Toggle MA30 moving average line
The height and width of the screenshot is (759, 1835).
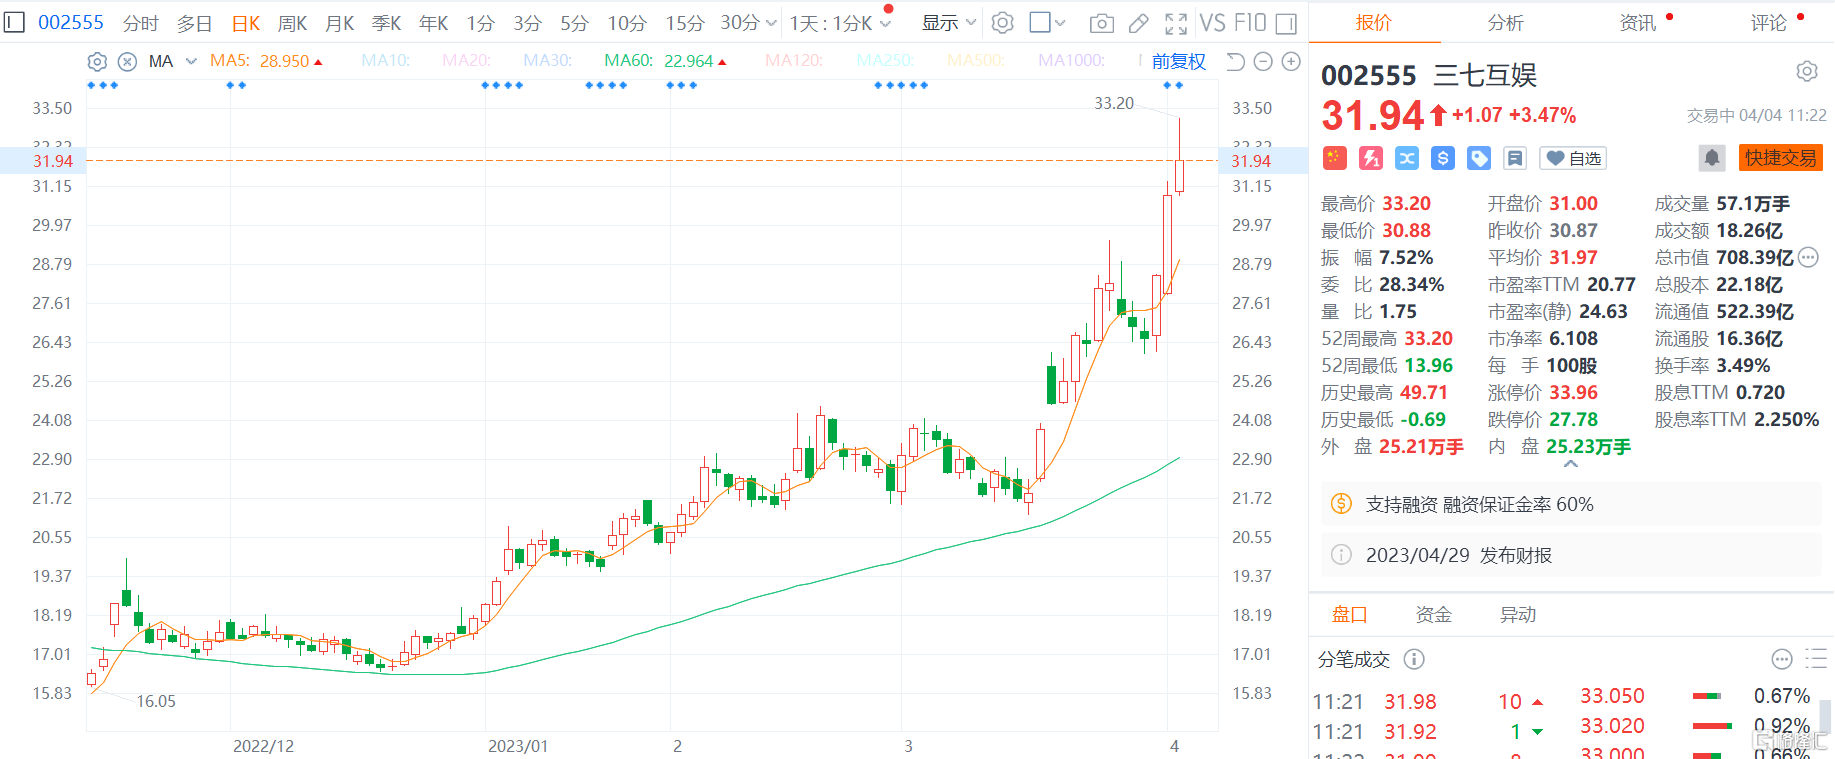tap(547, 61)
